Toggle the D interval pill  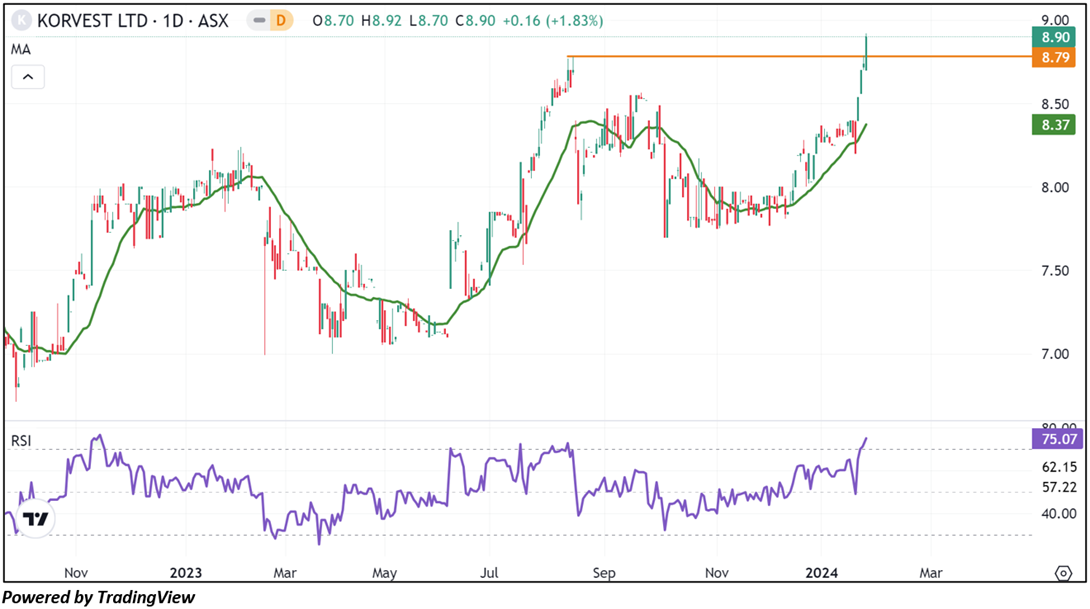[270, 21]
